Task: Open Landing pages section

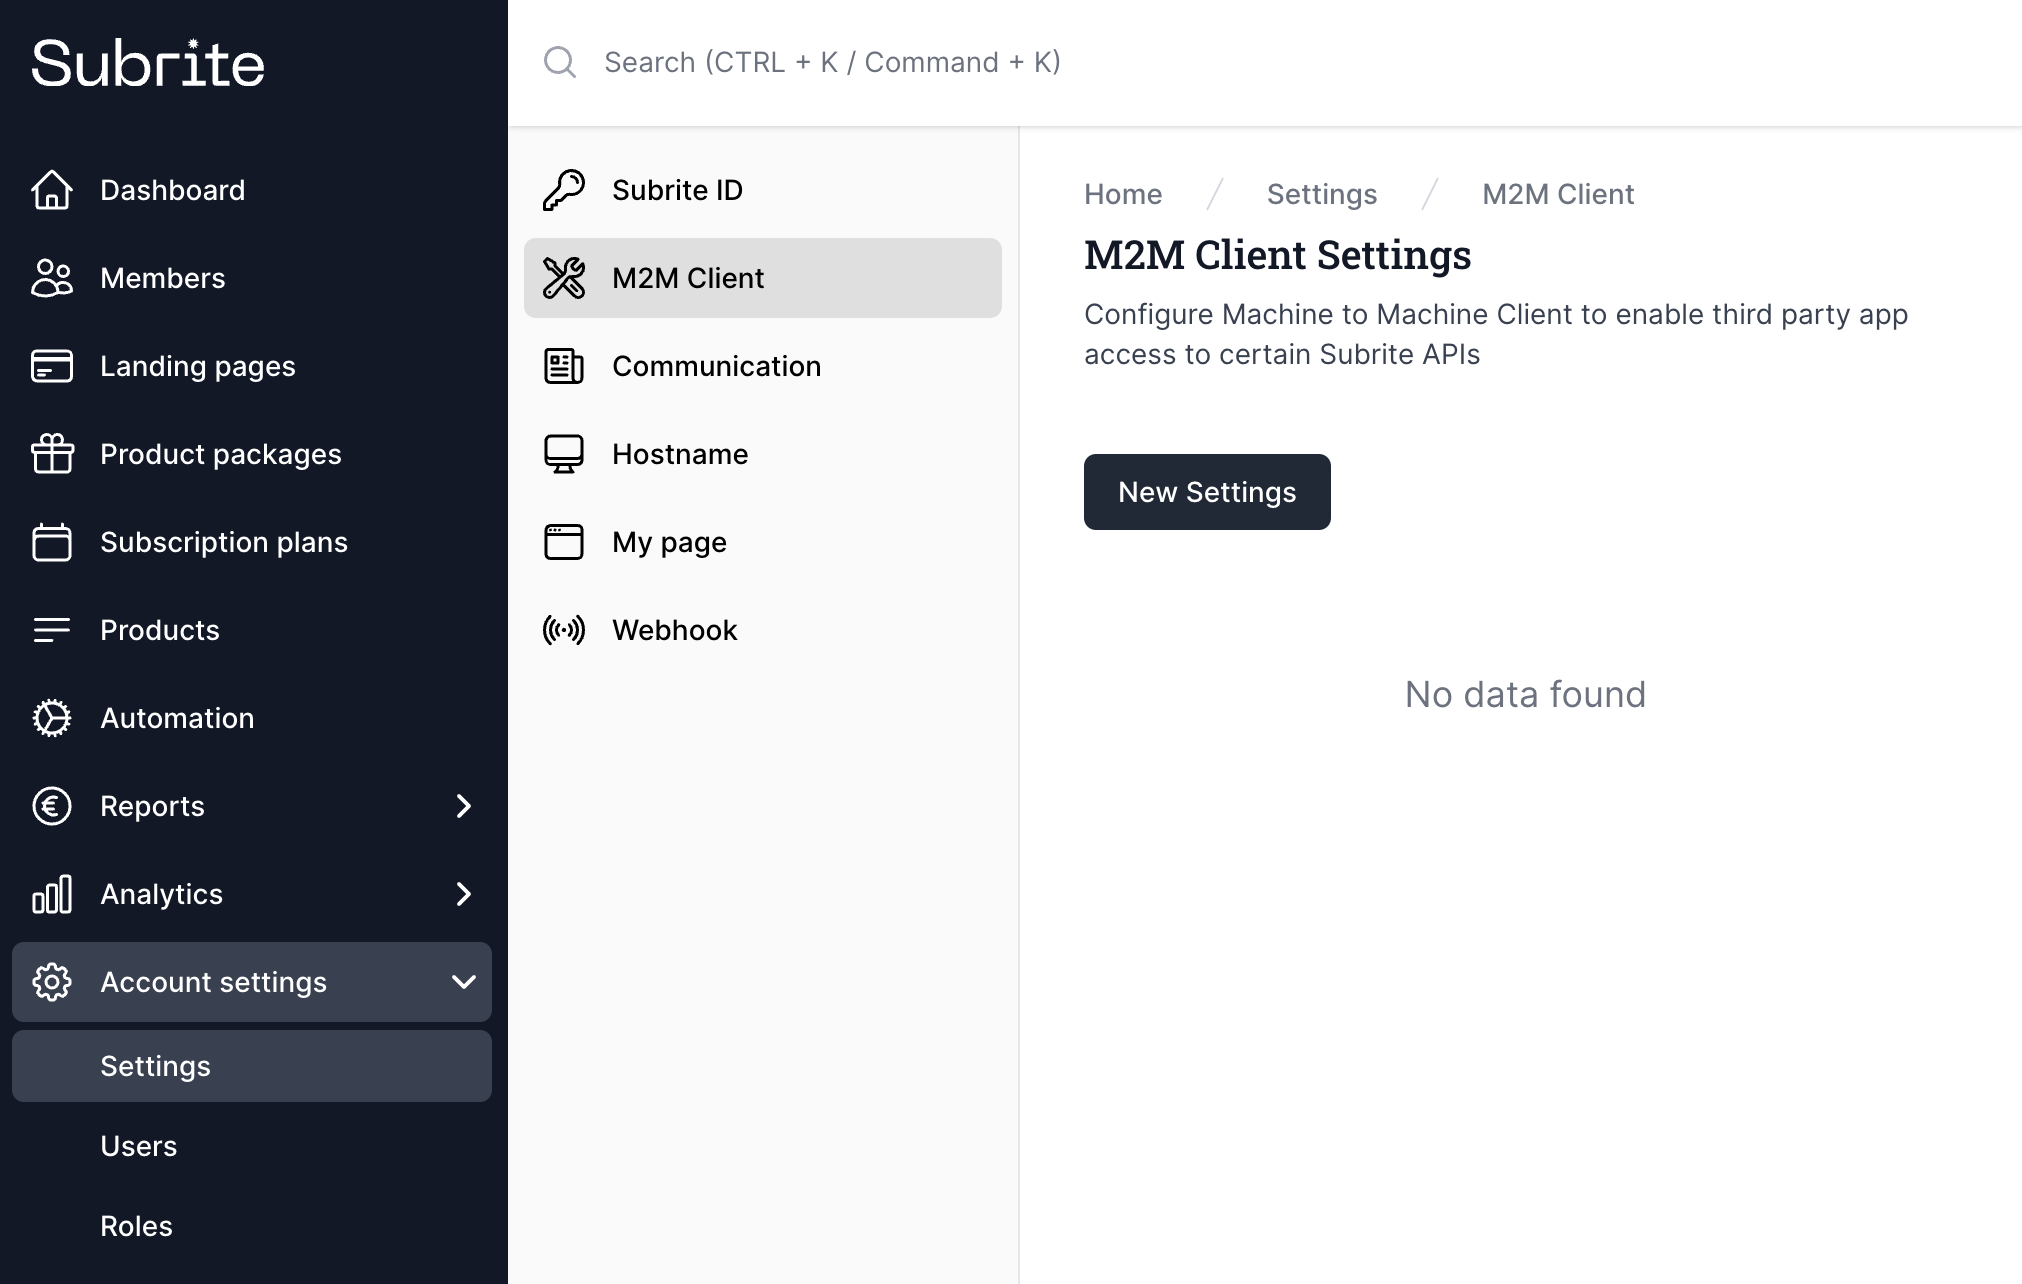Action: point(252,366)
